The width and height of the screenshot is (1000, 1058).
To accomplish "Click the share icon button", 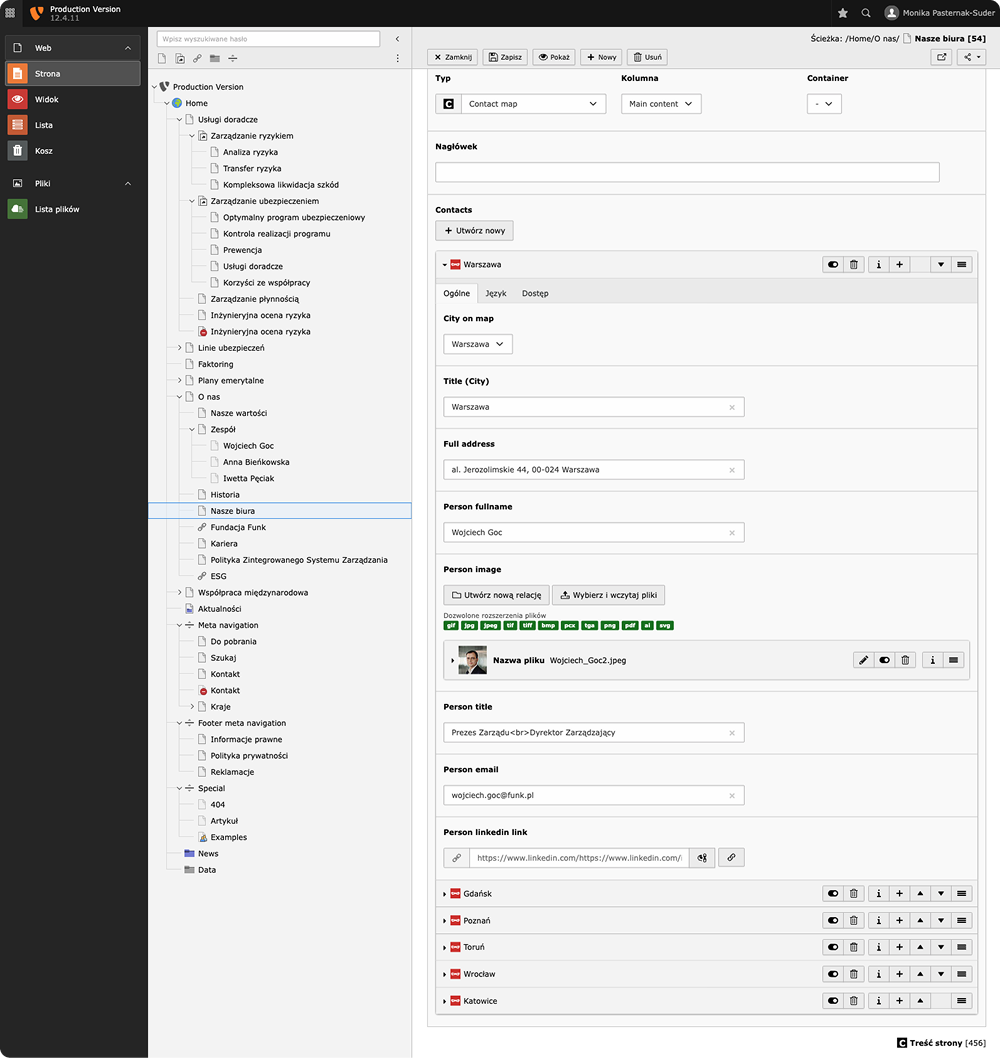I will [x=970, y=57].
